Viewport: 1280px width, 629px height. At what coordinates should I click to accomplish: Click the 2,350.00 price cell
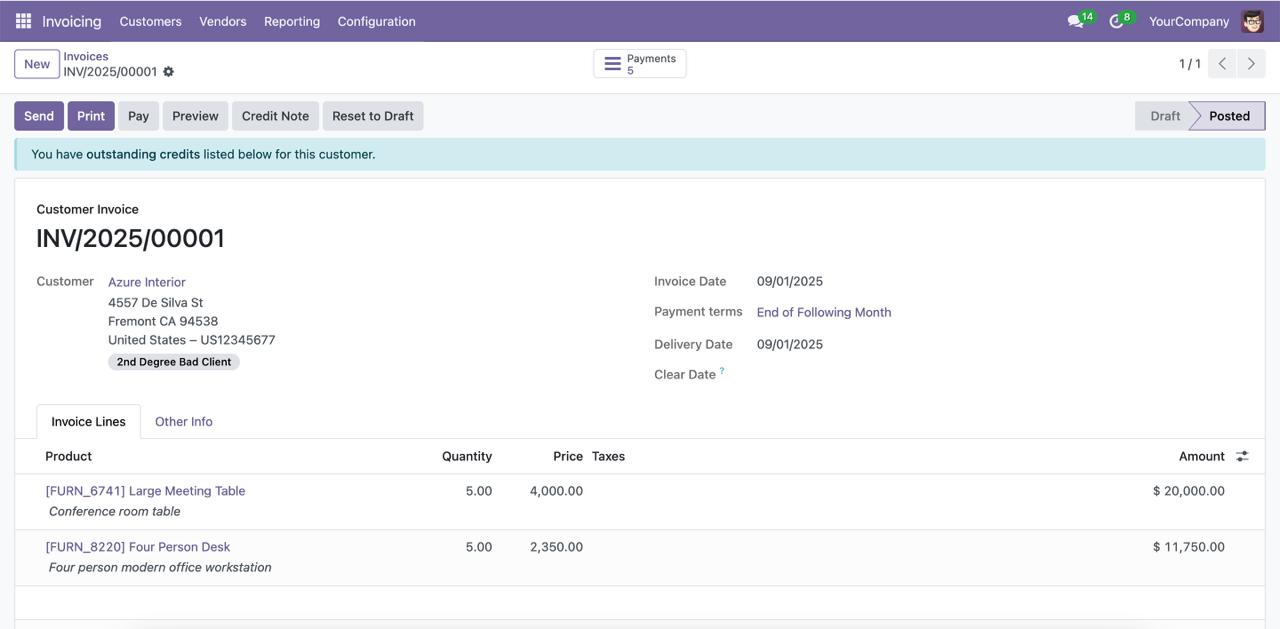[556, 547]
